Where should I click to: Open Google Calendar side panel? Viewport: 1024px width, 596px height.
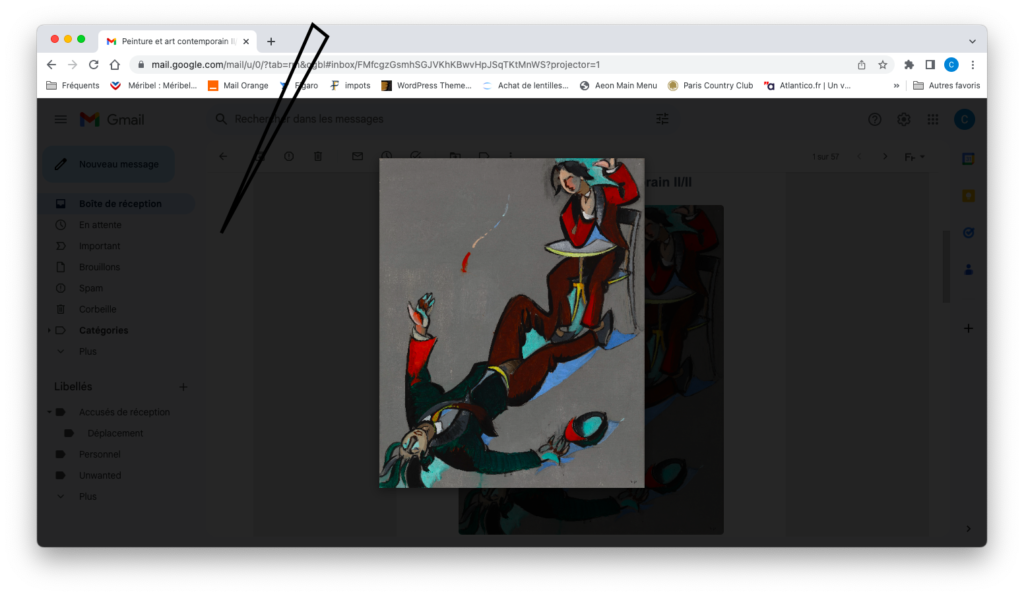(968, 159)
